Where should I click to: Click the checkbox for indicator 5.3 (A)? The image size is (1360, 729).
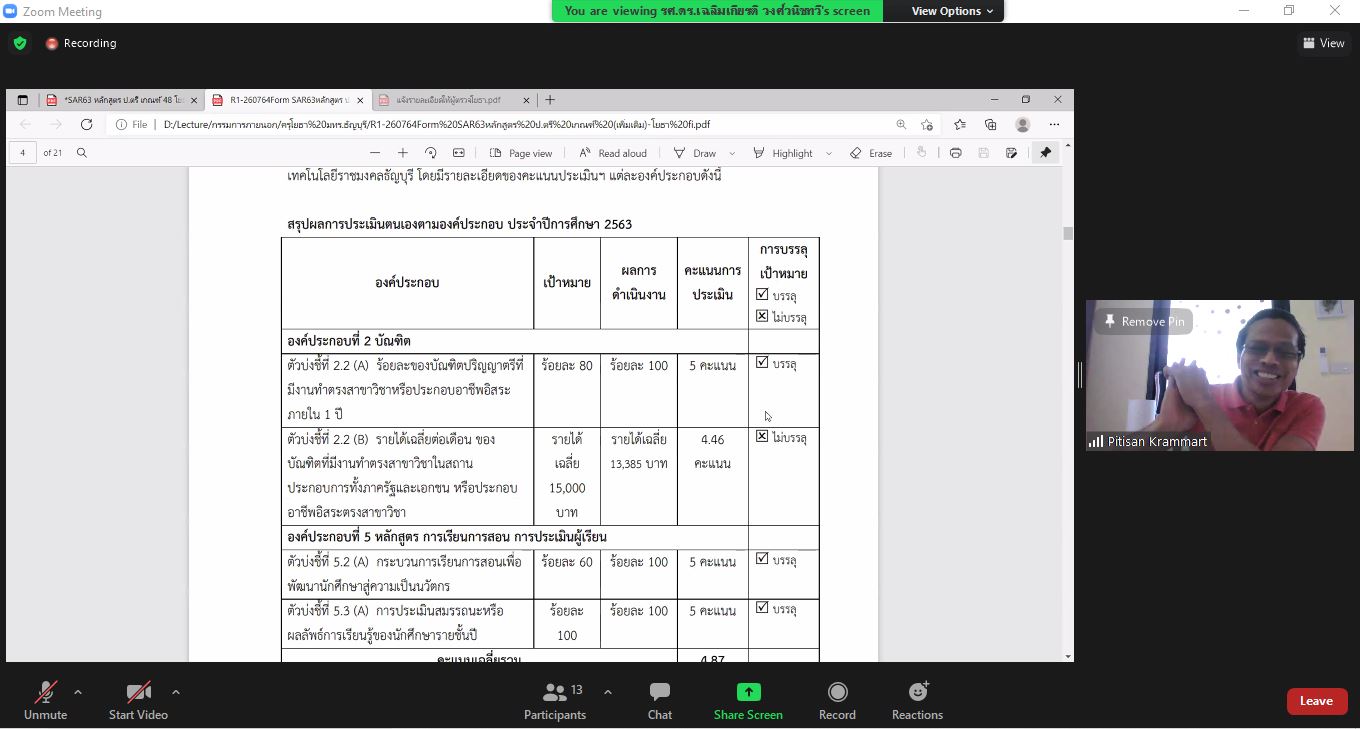click(762, 607)
